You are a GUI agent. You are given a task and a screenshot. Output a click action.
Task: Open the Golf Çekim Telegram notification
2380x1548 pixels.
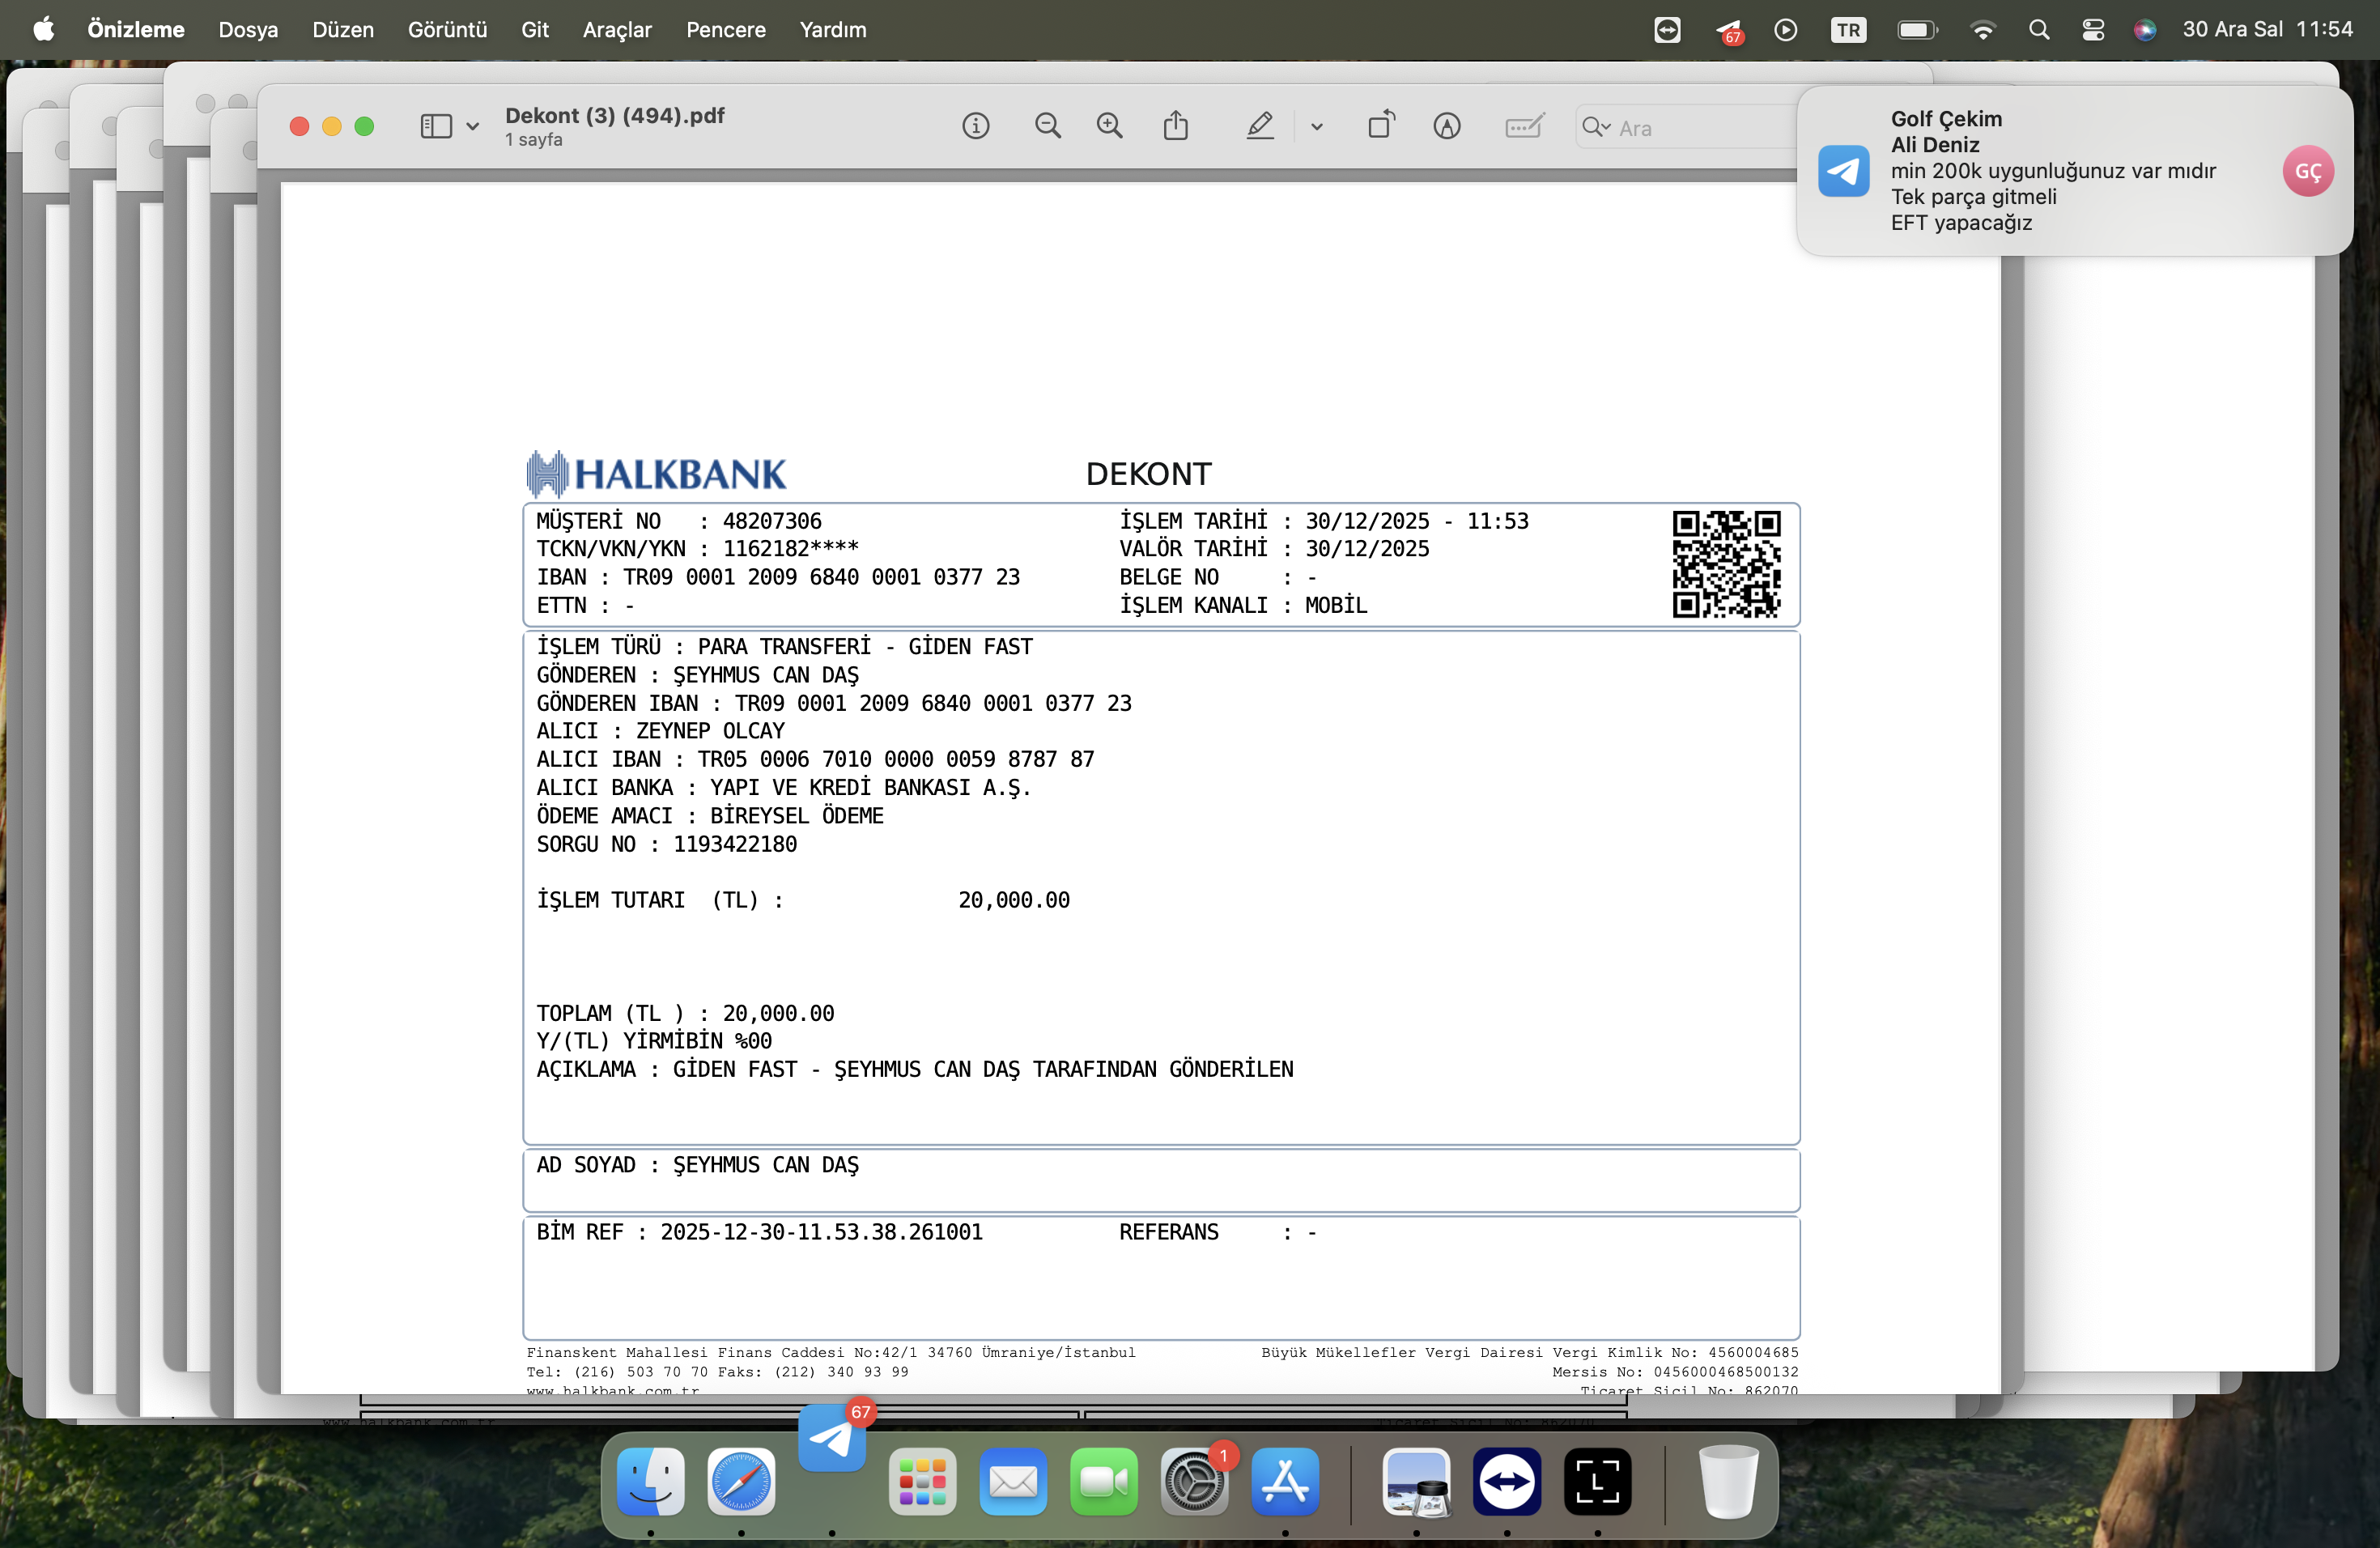[x=2074, y=171]
